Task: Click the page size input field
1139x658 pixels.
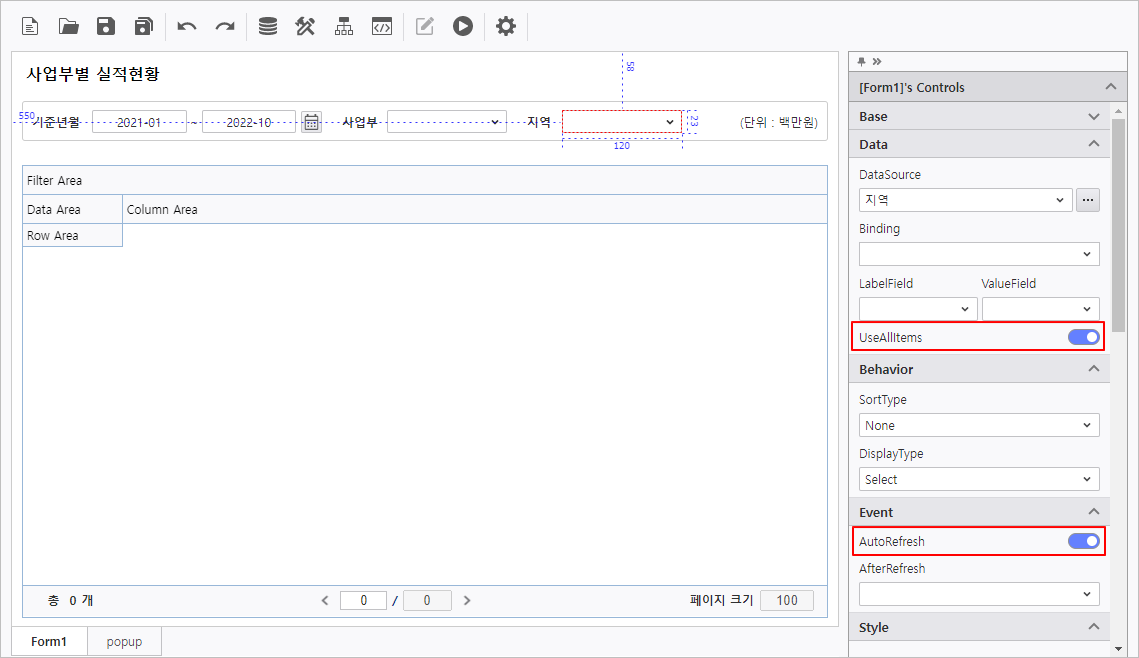Action: click(x=786, y=601)
